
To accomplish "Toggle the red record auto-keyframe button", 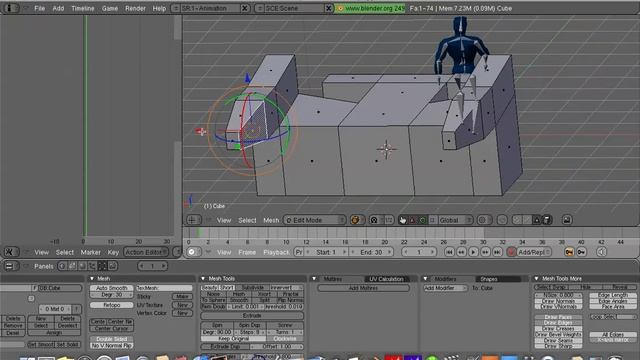I will [x=511, y=252].
